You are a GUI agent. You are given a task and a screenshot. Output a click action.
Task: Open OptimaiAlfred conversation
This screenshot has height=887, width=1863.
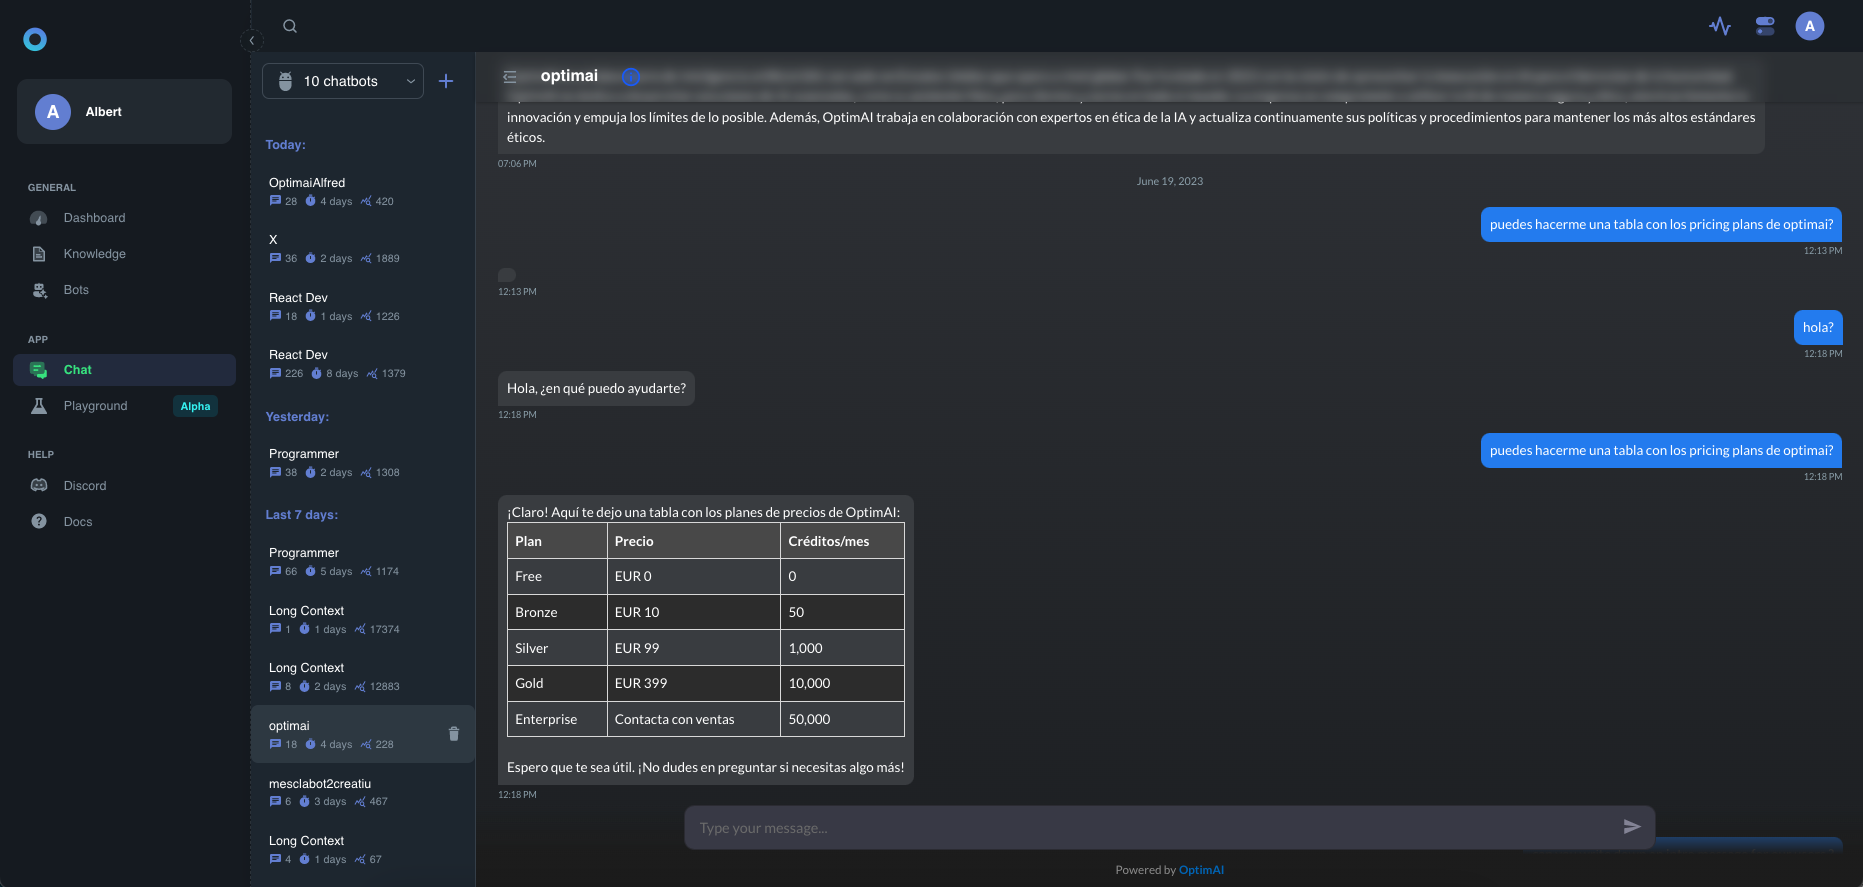[362, 191]
